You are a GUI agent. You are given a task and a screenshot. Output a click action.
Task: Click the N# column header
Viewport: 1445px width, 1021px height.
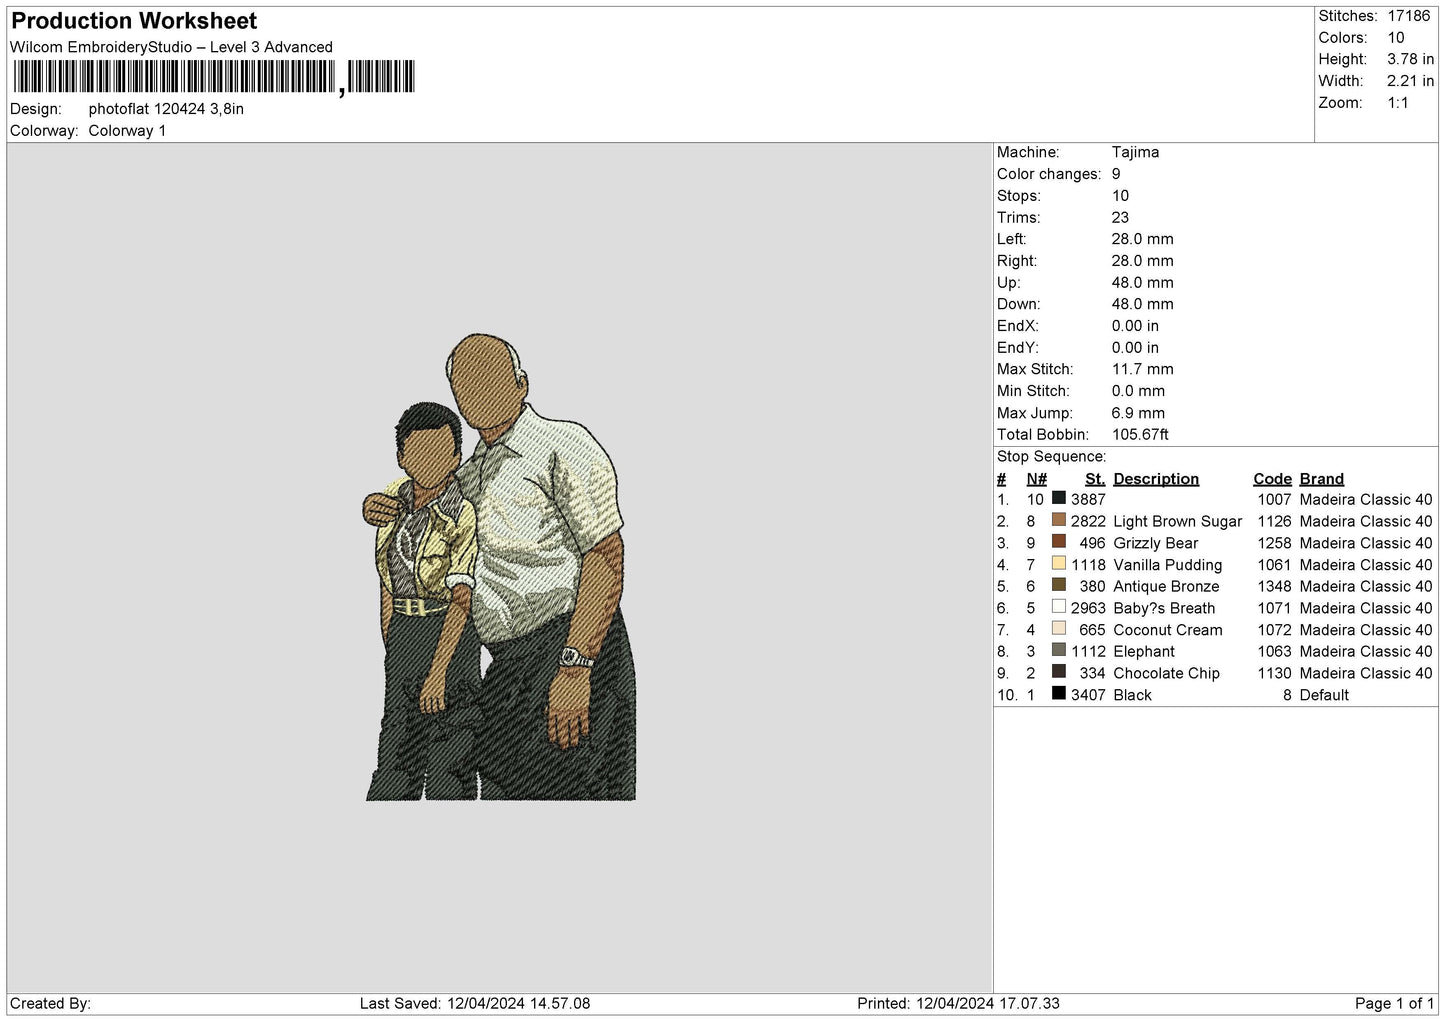(x=1036, y=479)
